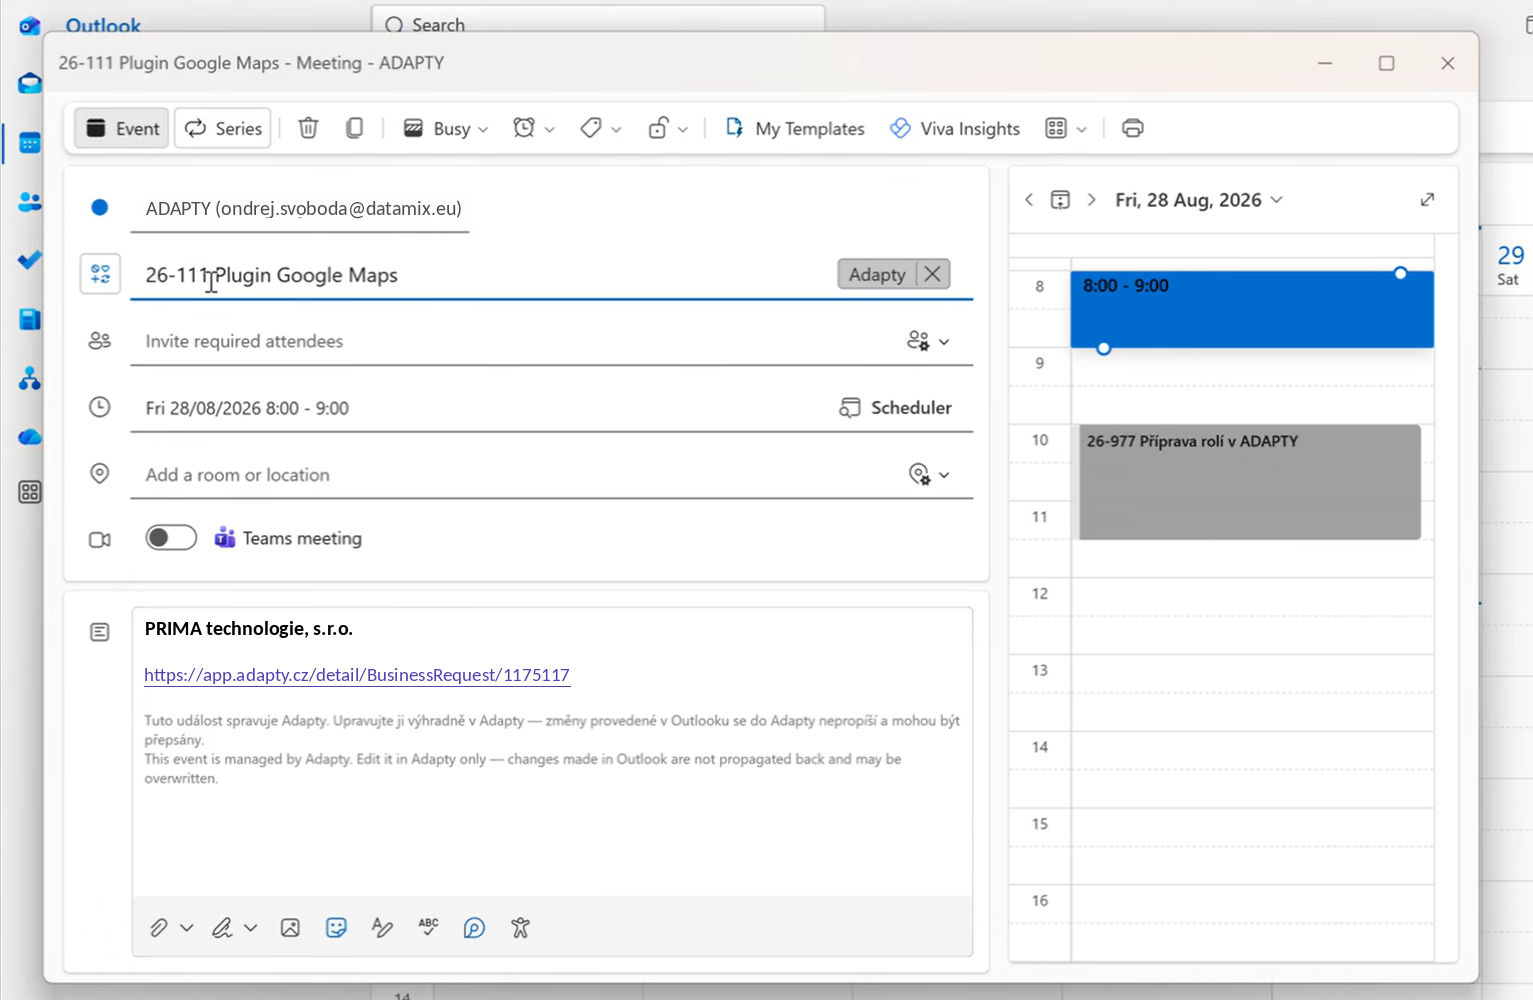The height and width of the screenshot is (1000, 1533).
Task: Click the paperclip attach icon
Action: pos(159,928)
